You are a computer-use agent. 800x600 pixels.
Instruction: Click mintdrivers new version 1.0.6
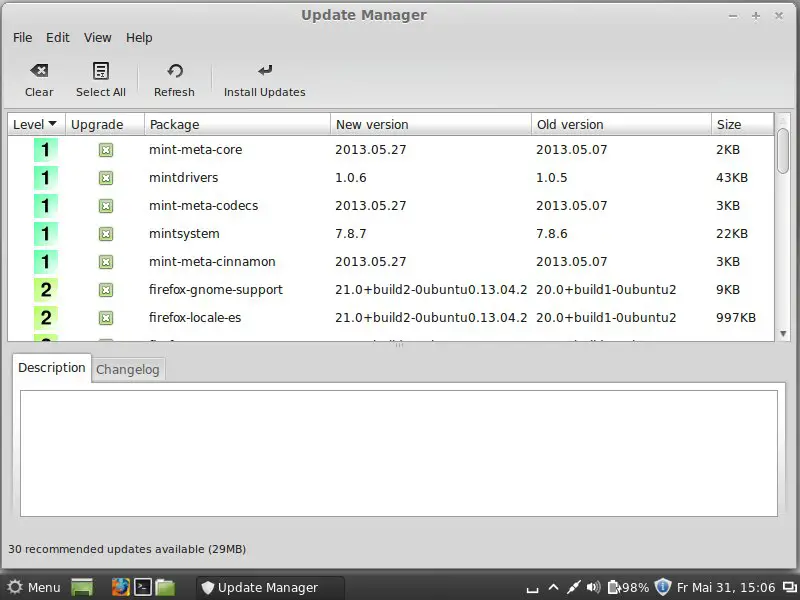[x=351, y=178]
